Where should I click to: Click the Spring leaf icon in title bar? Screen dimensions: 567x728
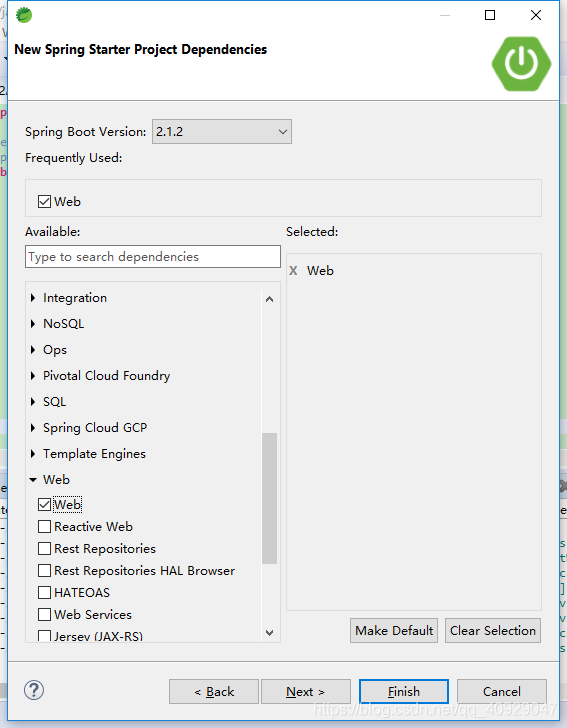click(24, 15)
